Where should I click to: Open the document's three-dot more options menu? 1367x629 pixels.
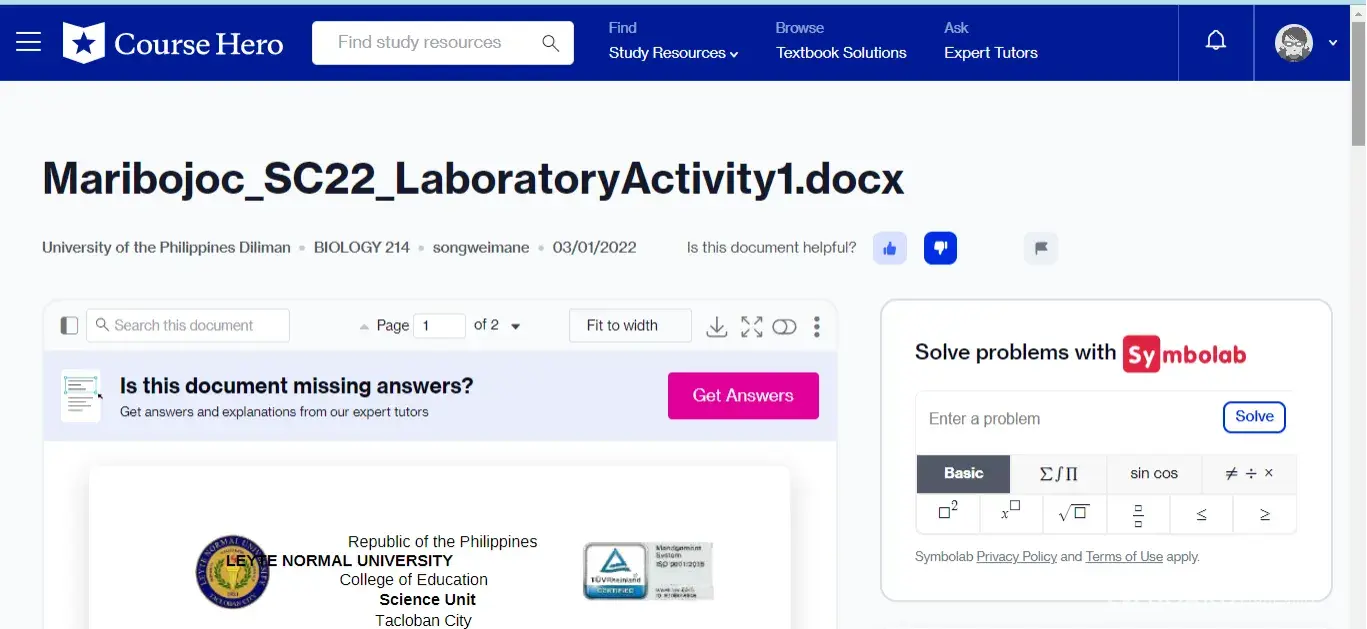pos(817,326)
